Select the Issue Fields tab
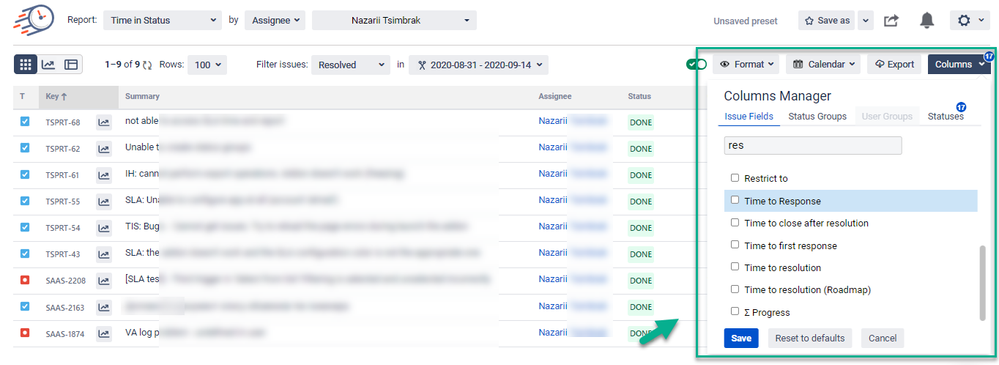 [749, 117]
